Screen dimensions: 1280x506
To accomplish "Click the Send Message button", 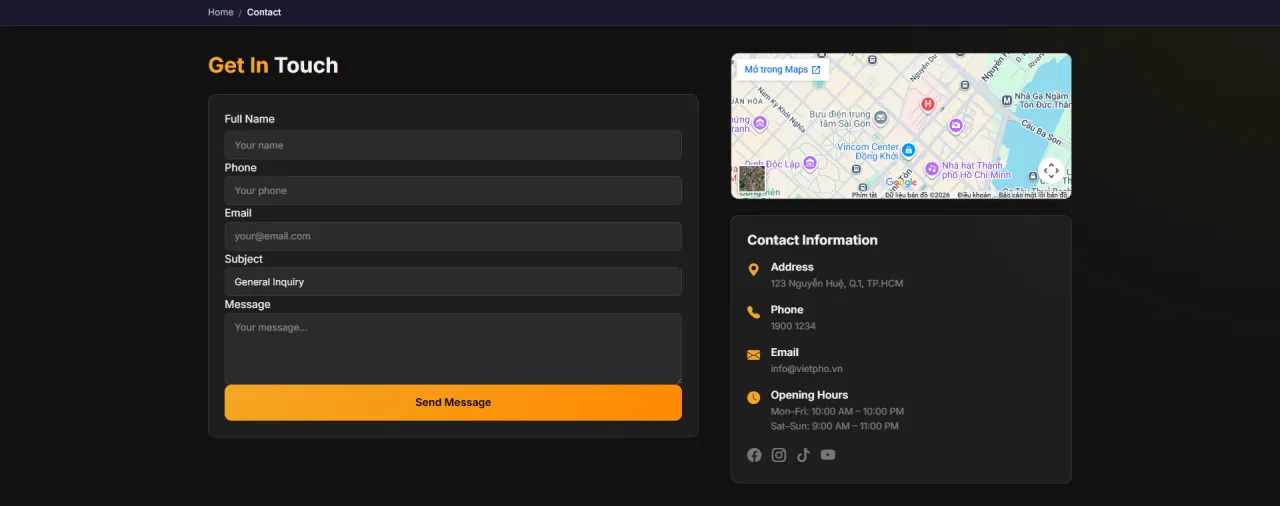I will click(x=453, y=402).
